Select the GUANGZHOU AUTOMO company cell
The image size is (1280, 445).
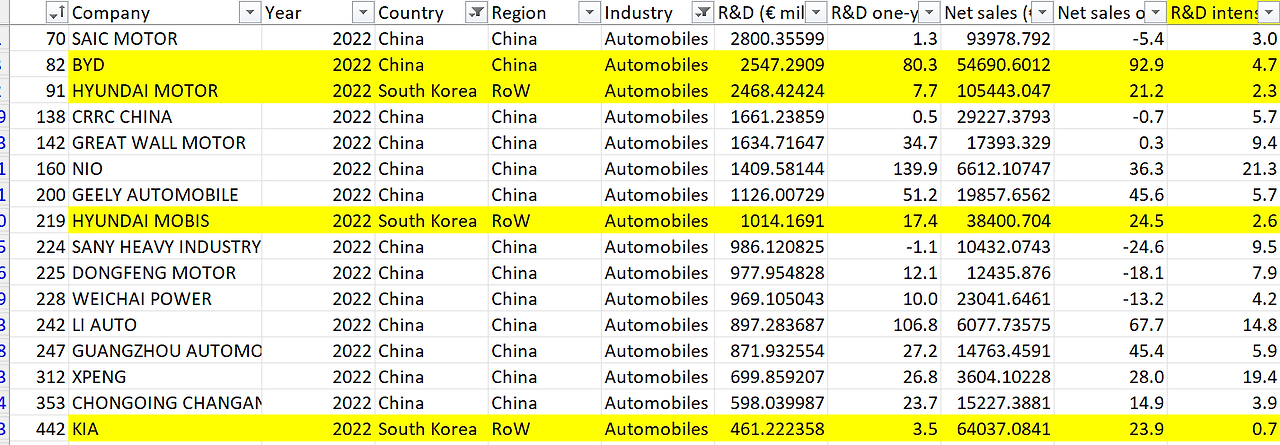coord(165,351)
